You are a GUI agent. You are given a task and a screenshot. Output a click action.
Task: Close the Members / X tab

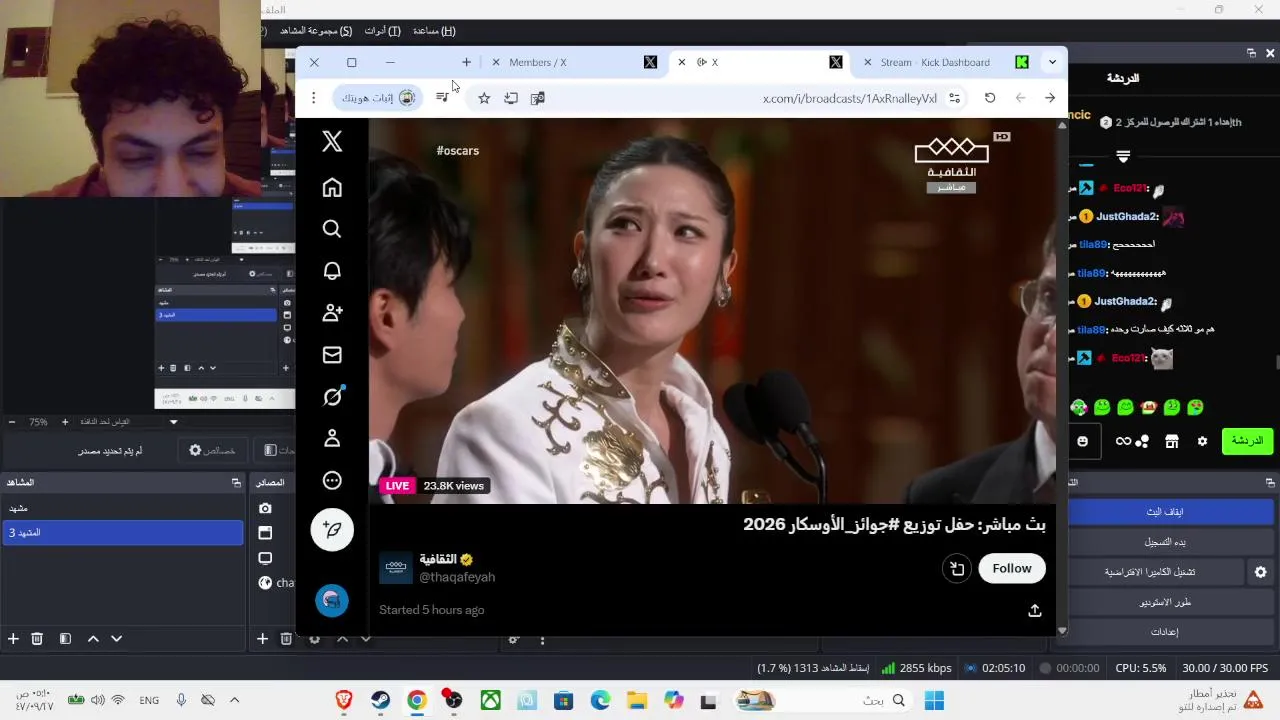click(x=495, y=62)
